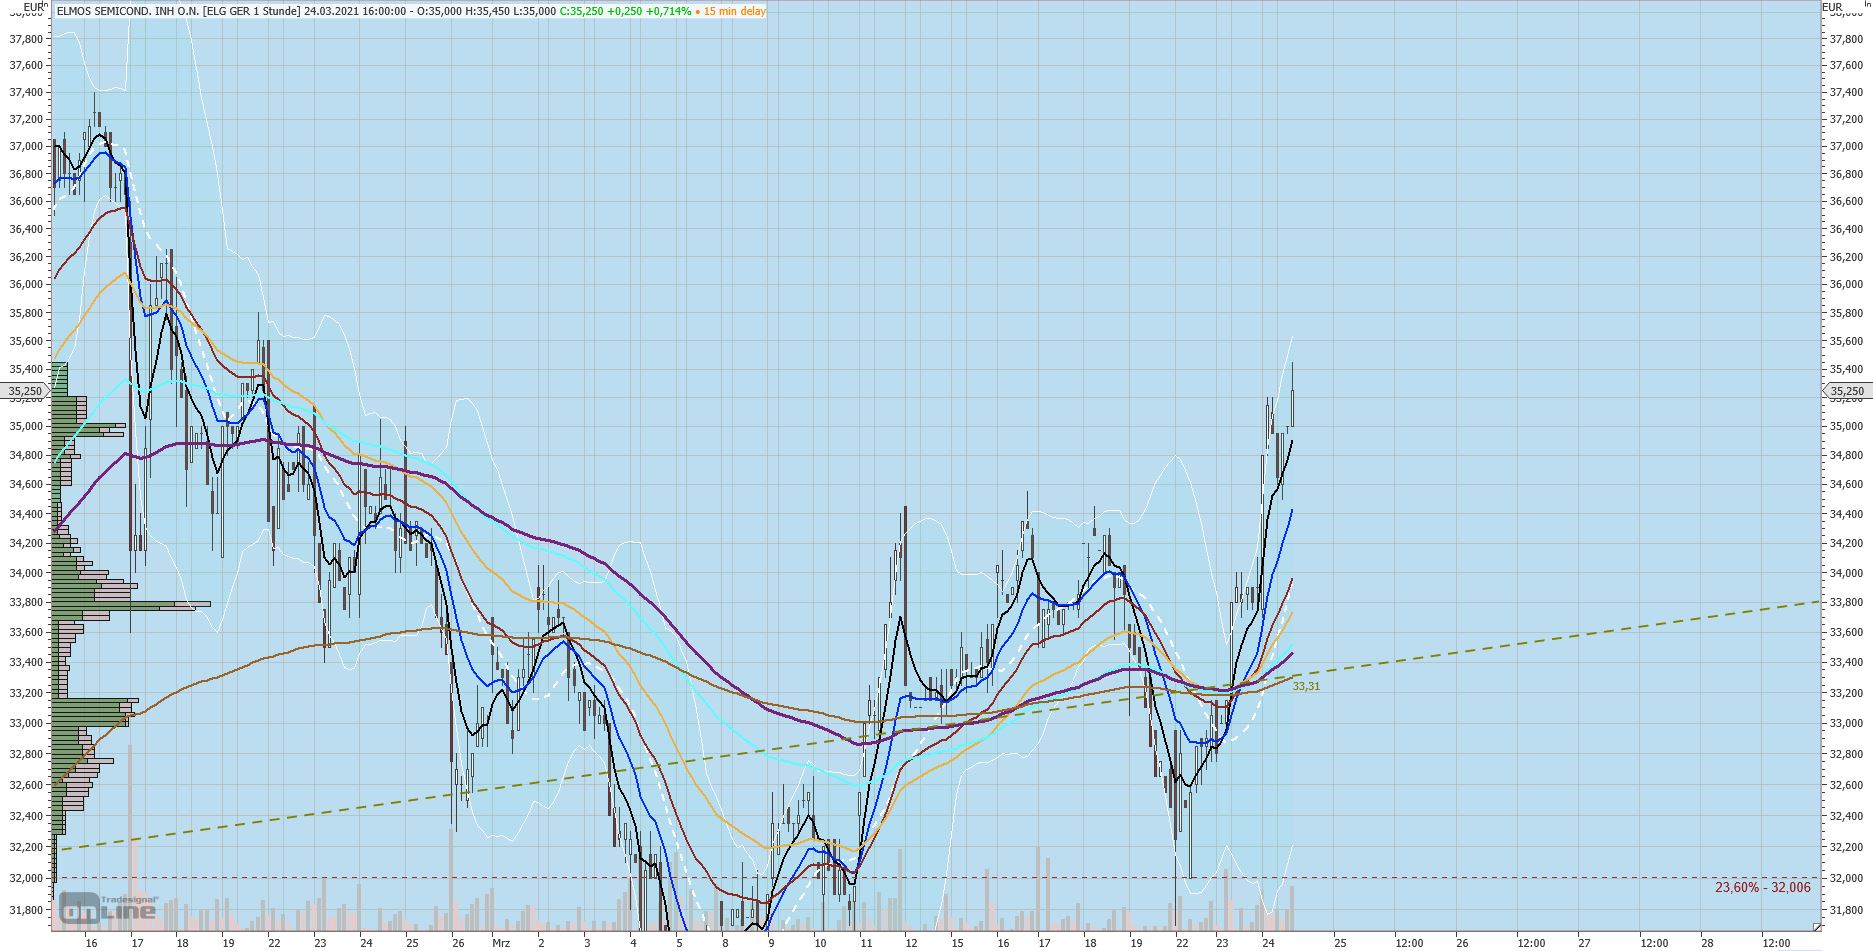Click the 36,000 label on the right price axis
Image resolution: width=1873 pixels, height=951 pixels.
tap(1845, 285)
